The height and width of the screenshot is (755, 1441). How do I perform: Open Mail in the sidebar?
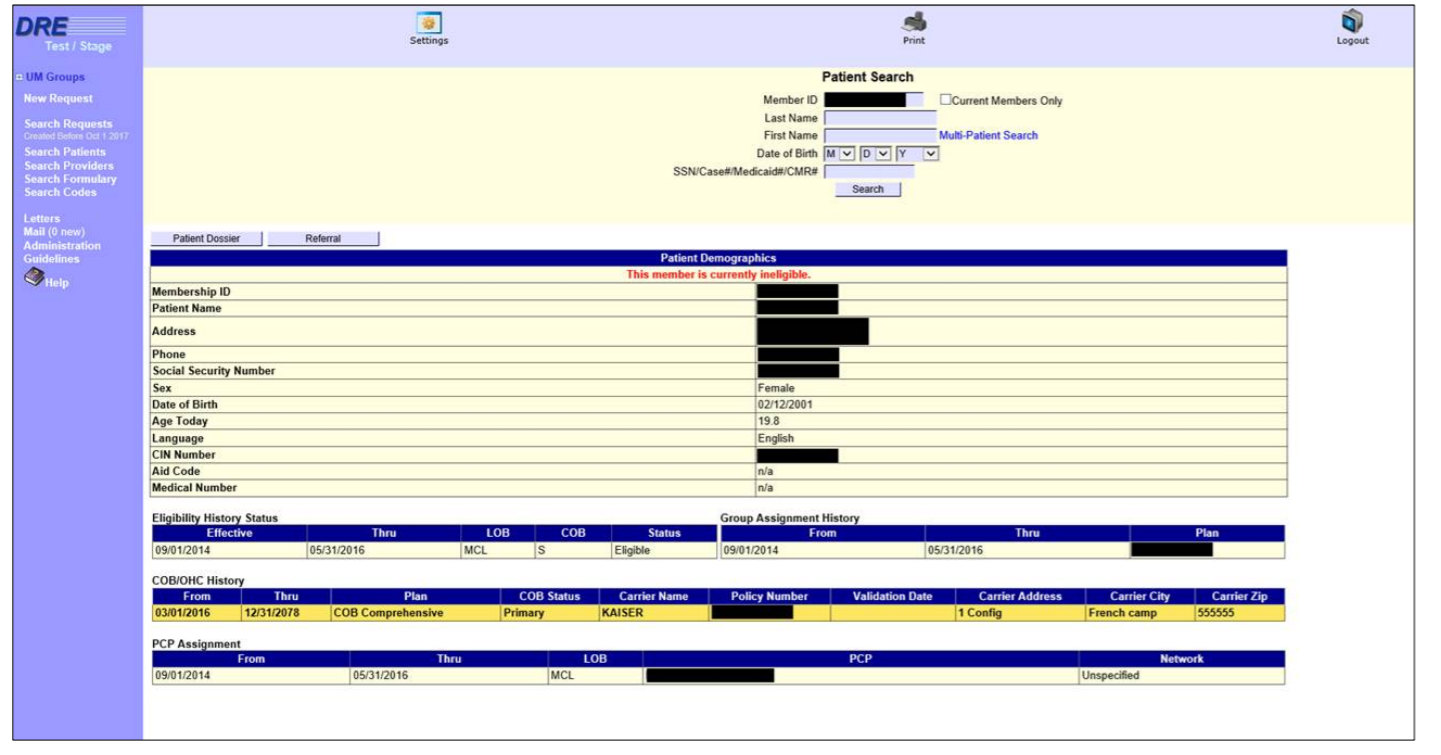point(34,232)
